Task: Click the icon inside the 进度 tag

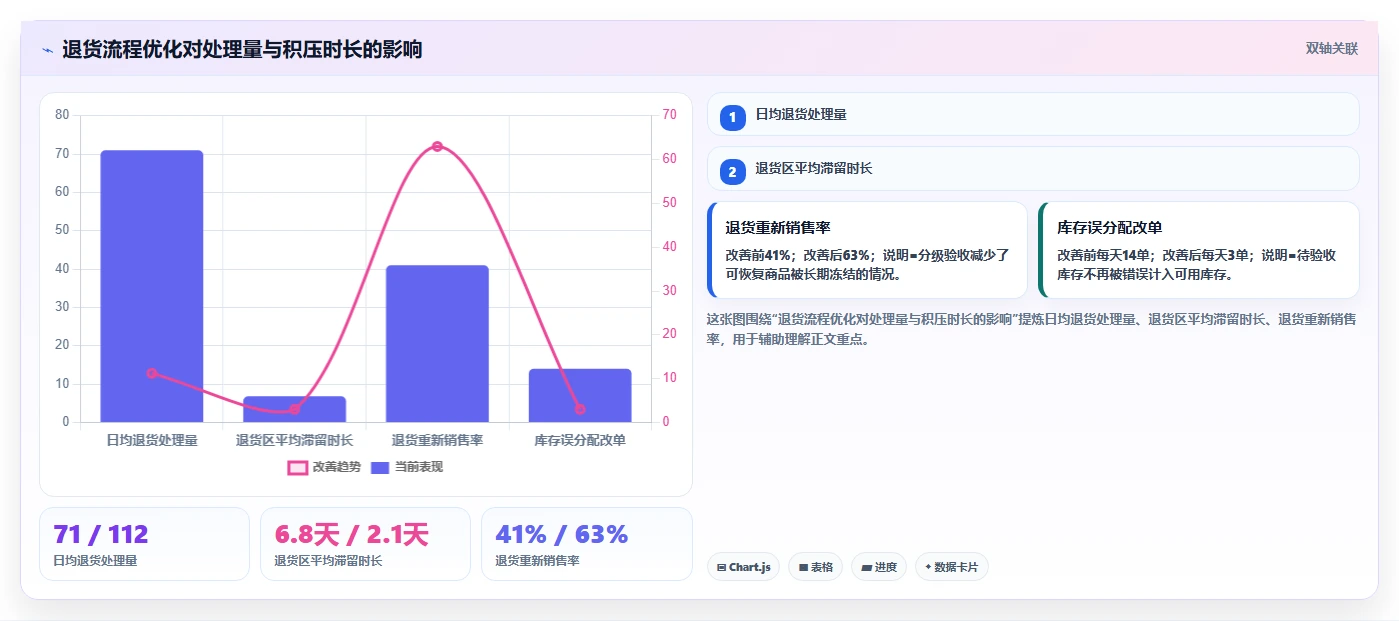Action: coord(866,568)
